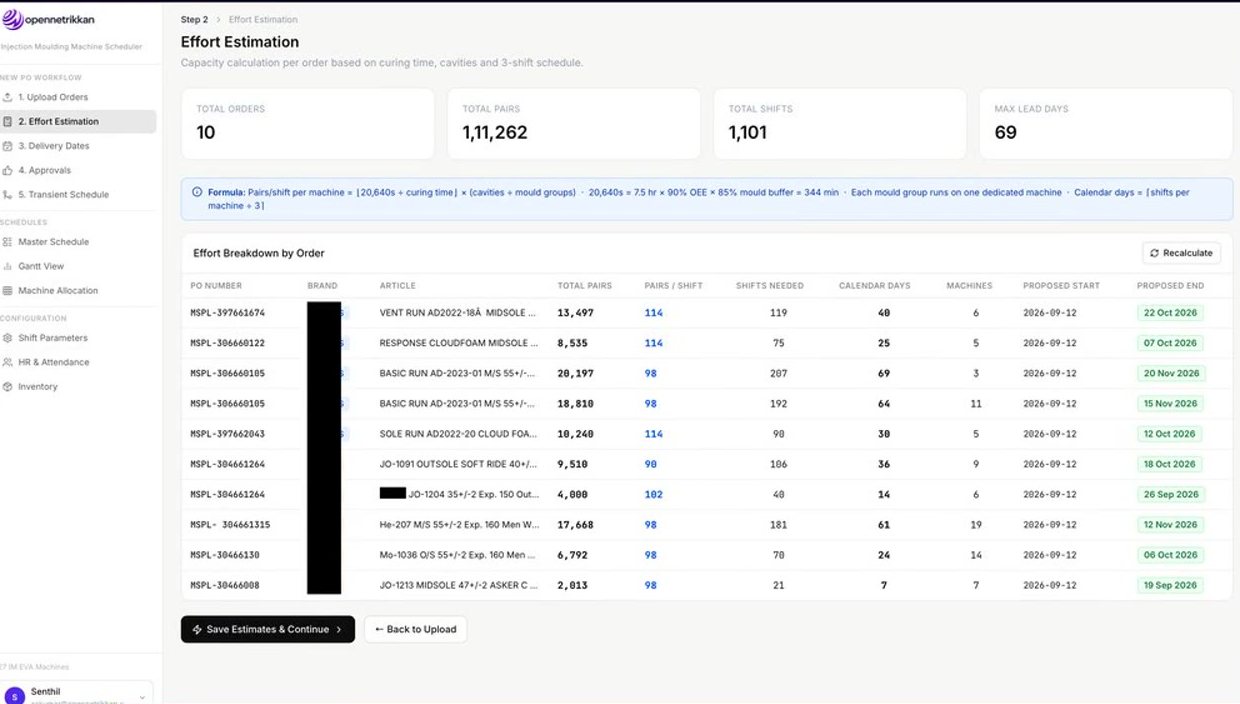Screen dimensions: 1240x704
Task: Click article Mo-1036 O/S 55+/-2
Action: point(460,555)
